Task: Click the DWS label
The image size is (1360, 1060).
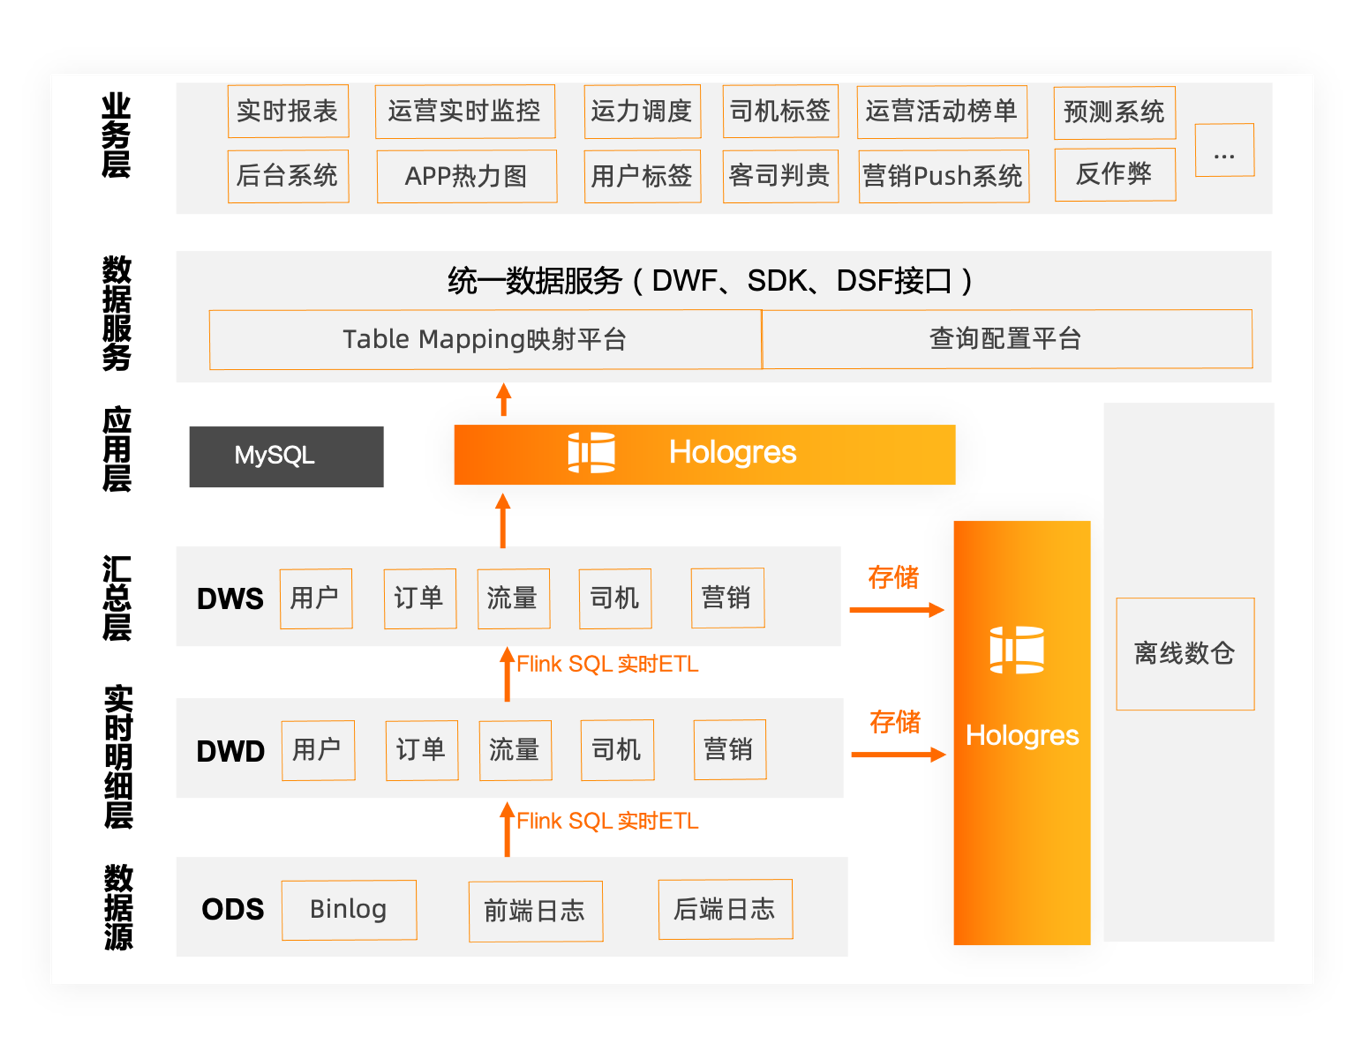Action: [x=230, y=599]
